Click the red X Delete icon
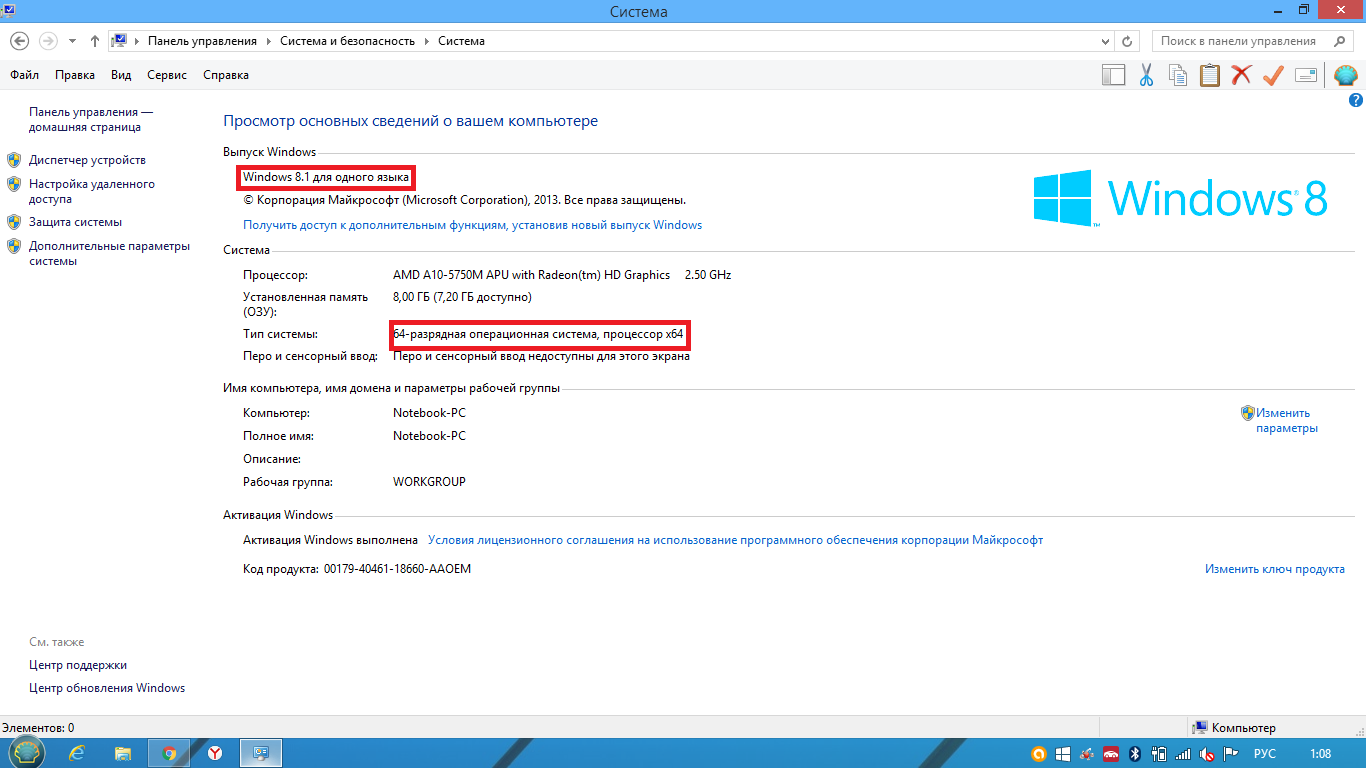Screen dimensions: 1366x768 click(1241, 75)
